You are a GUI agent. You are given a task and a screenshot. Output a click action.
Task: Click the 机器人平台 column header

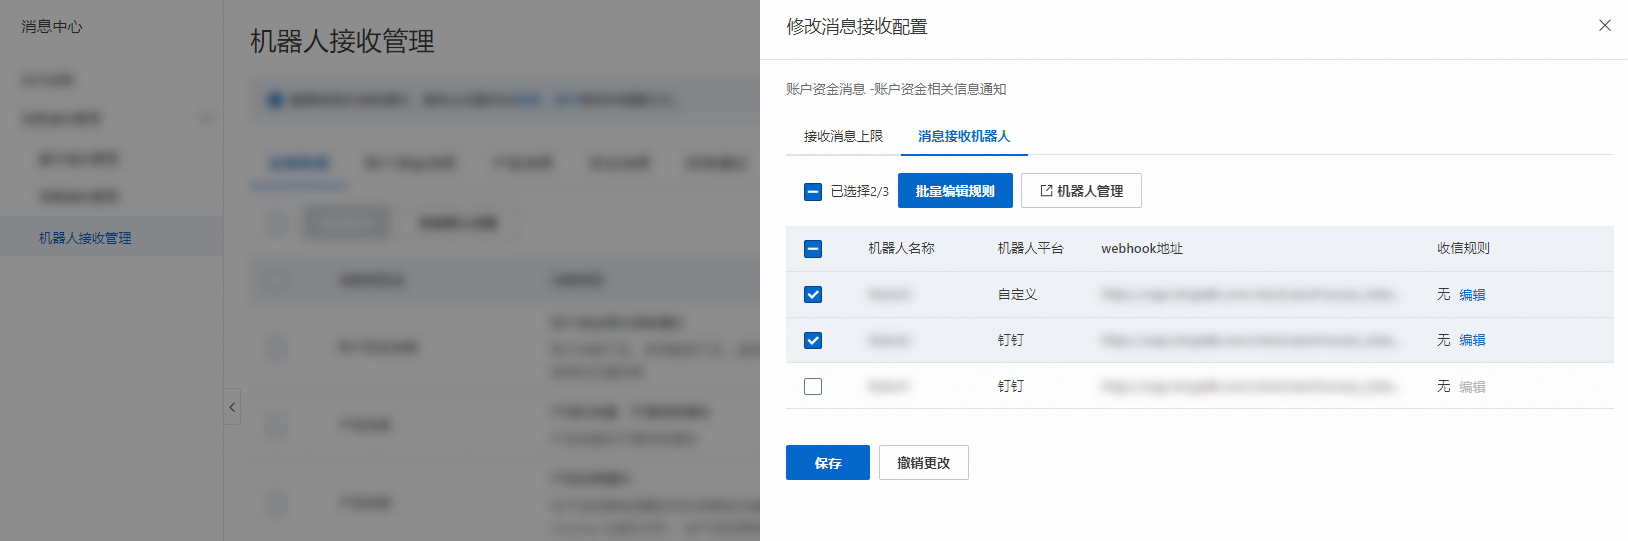pyautogui.click(x=1031, y=248)
